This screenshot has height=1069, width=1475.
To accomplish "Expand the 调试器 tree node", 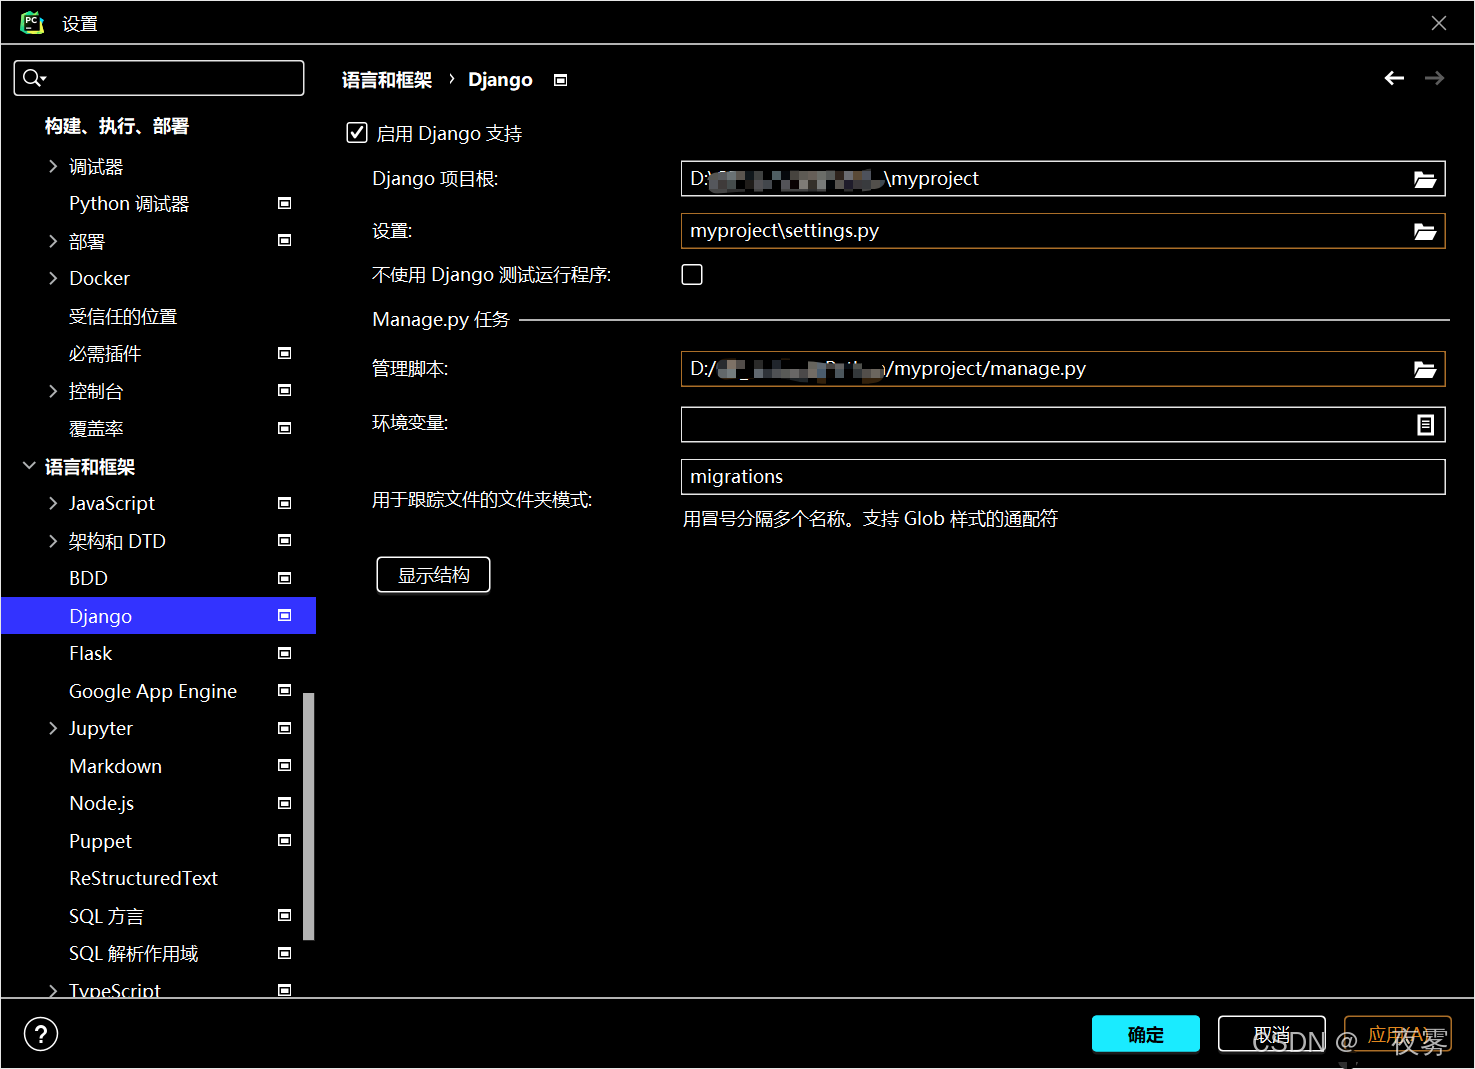I will click(x=53, y=166).
